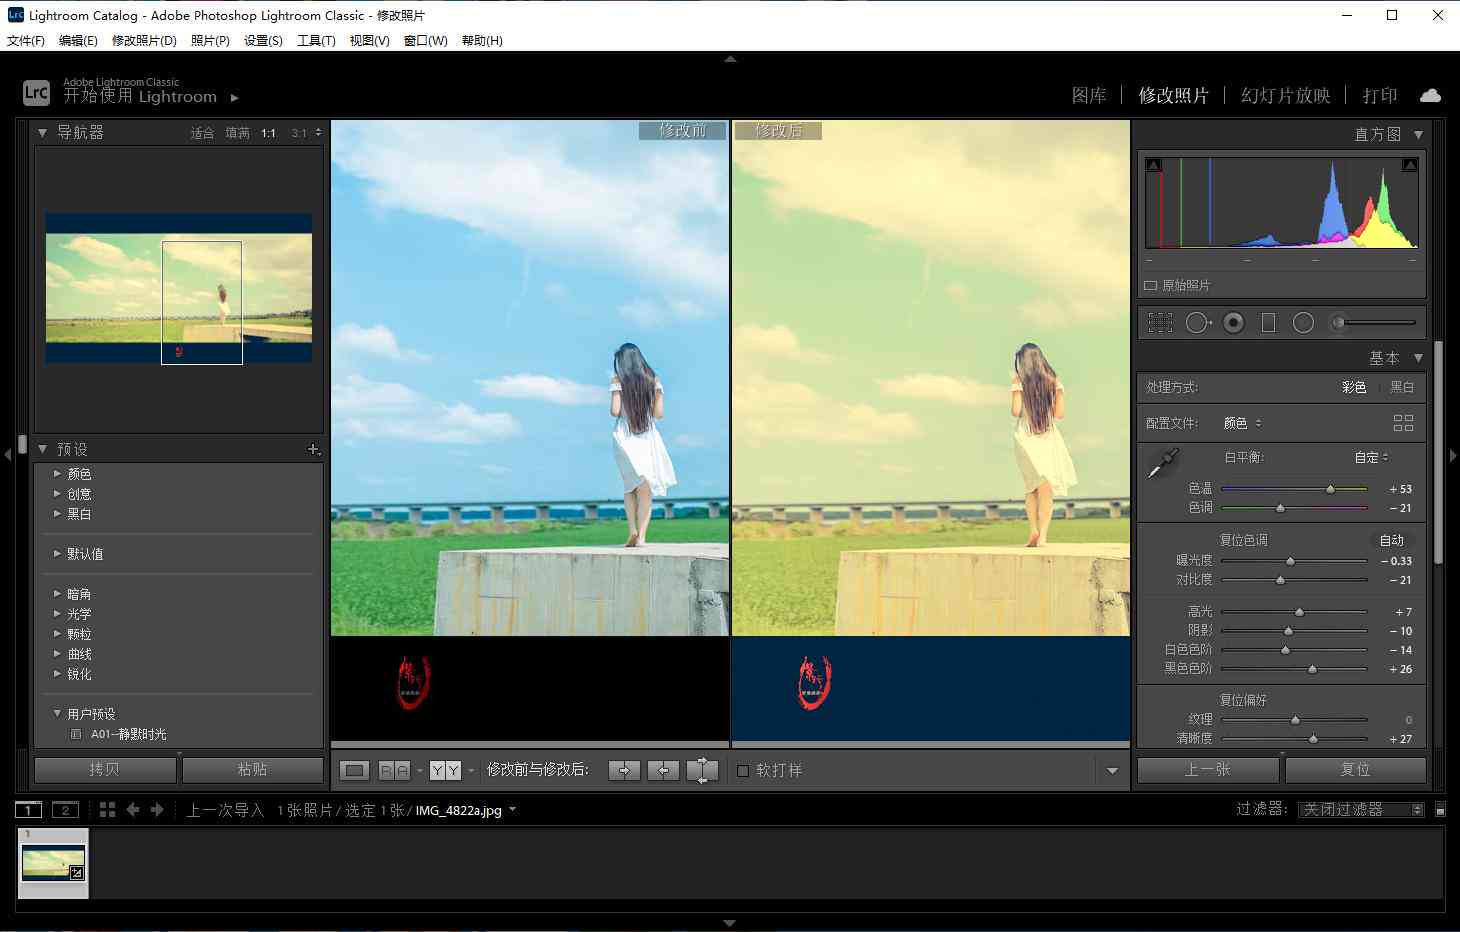This screenshot has height=932, width=1460.
Task: Toggle the filter switch at filmstrip right
Action: (x=1440, y=810)
